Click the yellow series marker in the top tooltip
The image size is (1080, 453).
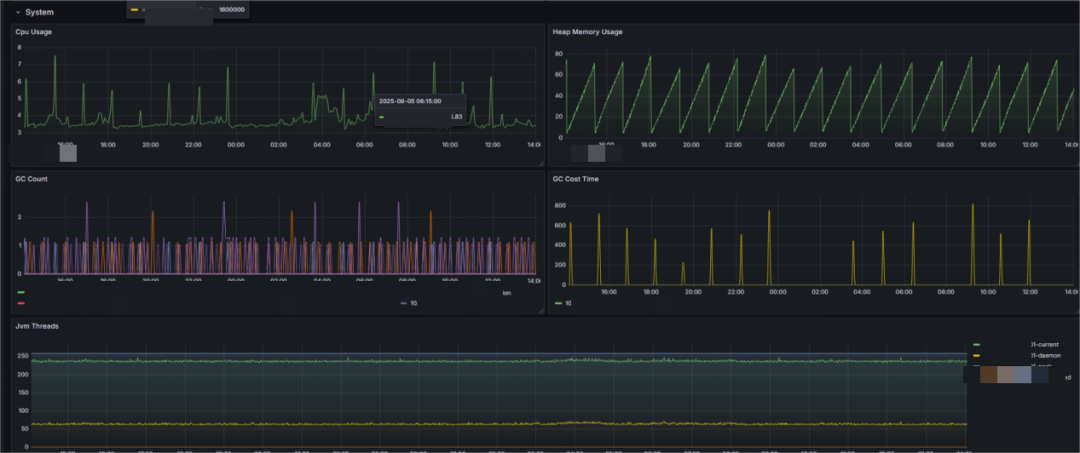135,10
